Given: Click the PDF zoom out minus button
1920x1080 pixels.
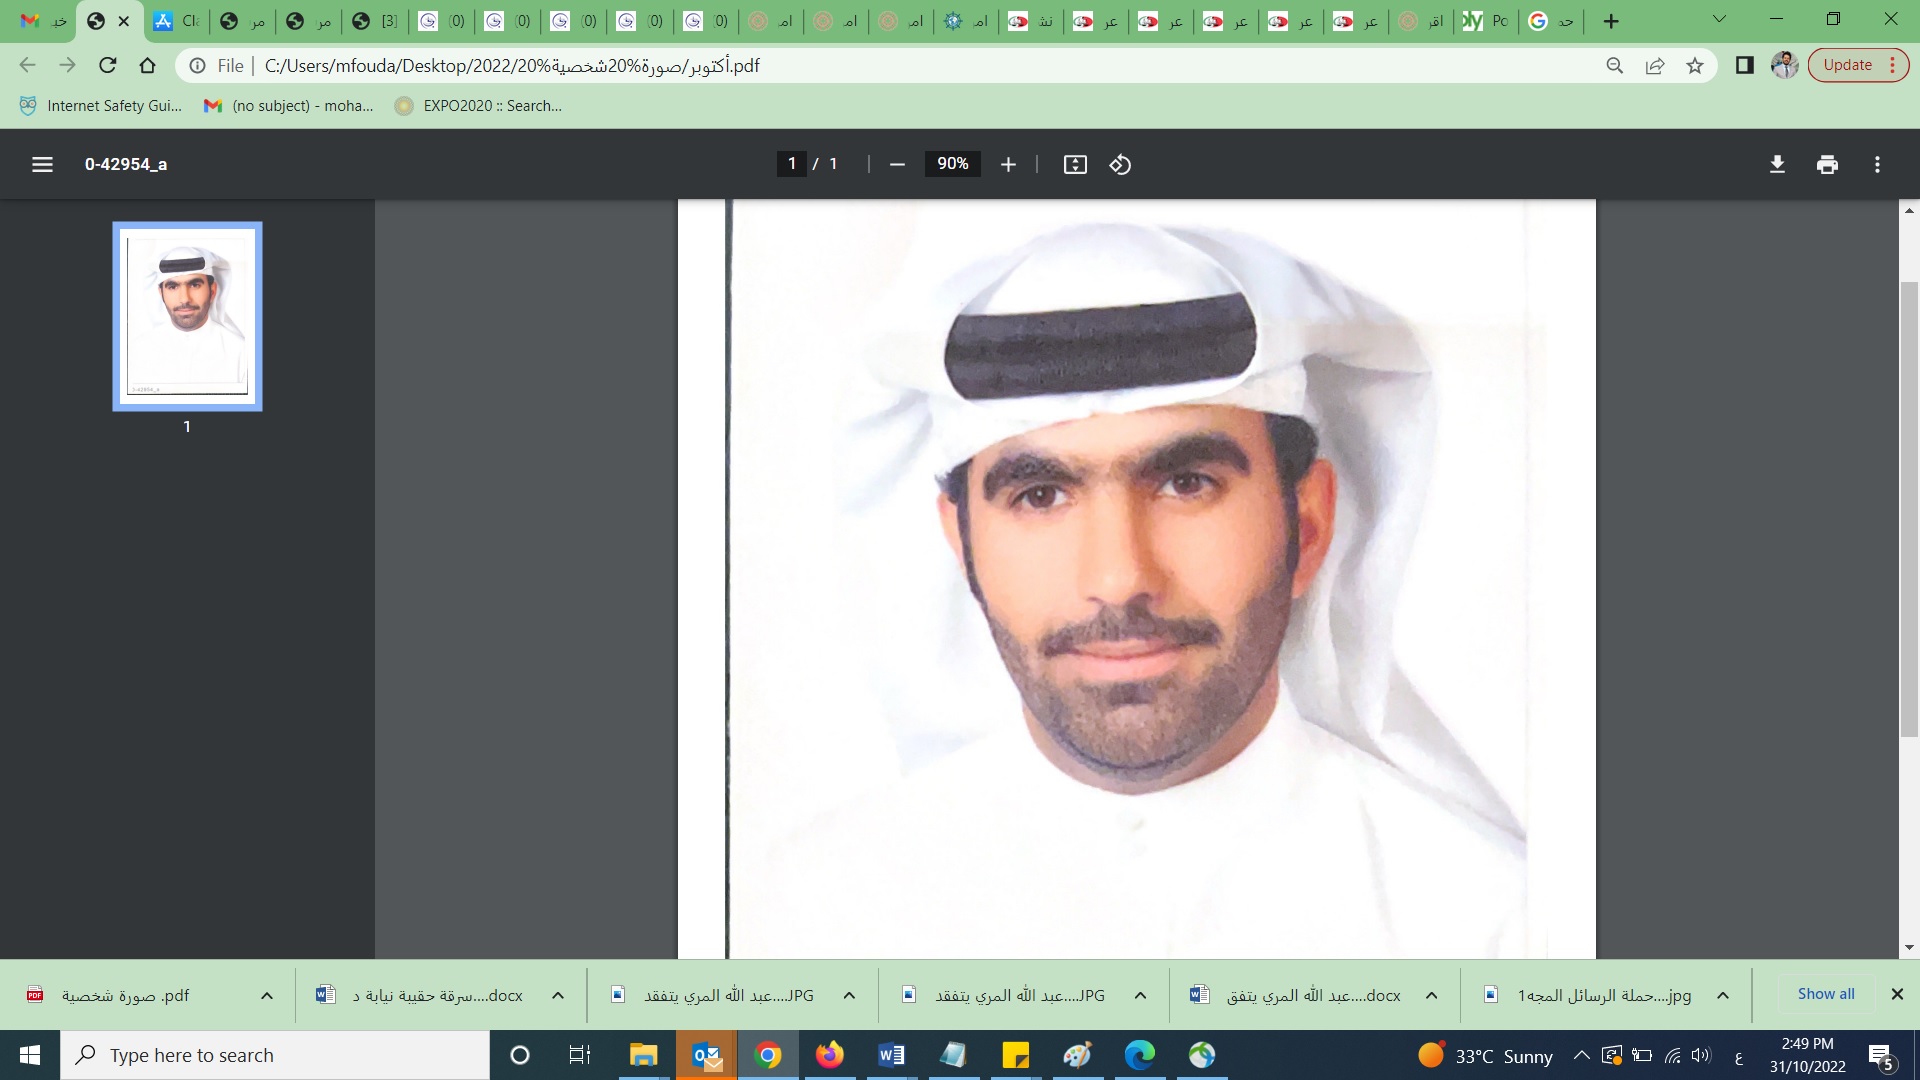Looking at the screenshot, I should pos(897,164).
